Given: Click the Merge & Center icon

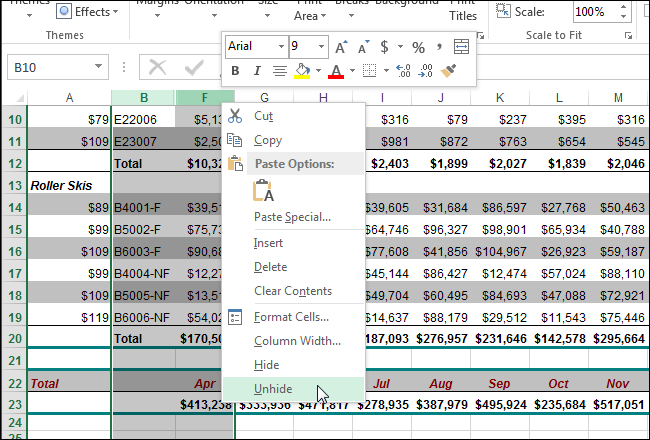Looking at the screenshot, I should coord(461,47).
